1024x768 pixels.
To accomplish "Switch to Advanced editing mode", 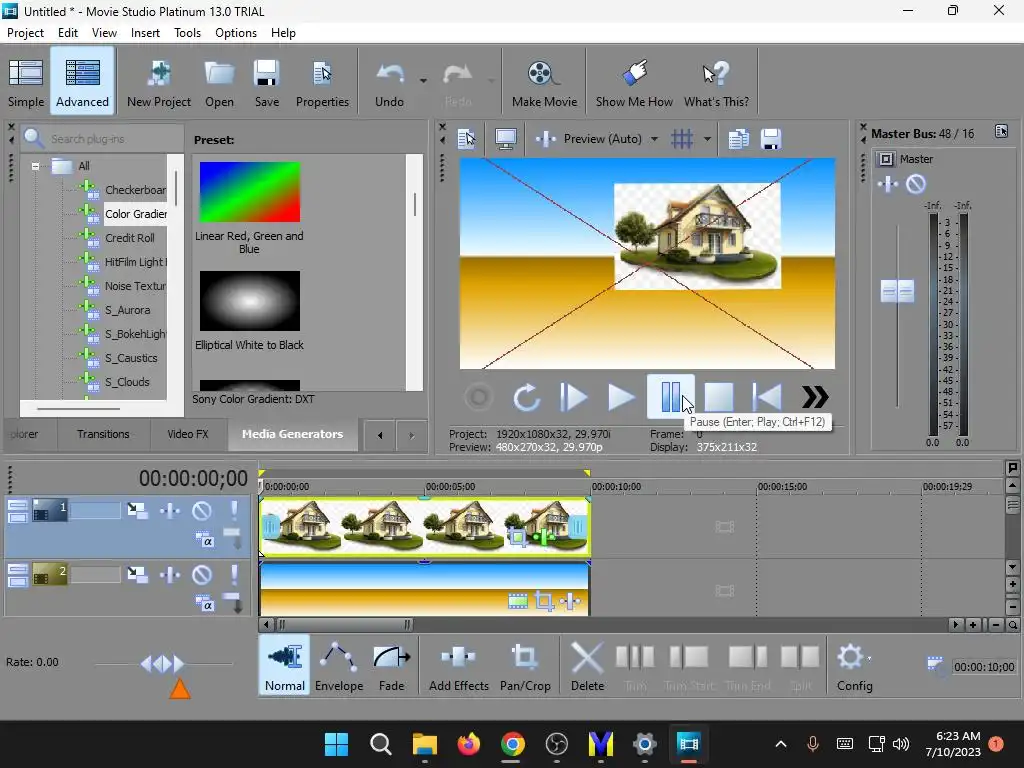I will pos(82,82).
